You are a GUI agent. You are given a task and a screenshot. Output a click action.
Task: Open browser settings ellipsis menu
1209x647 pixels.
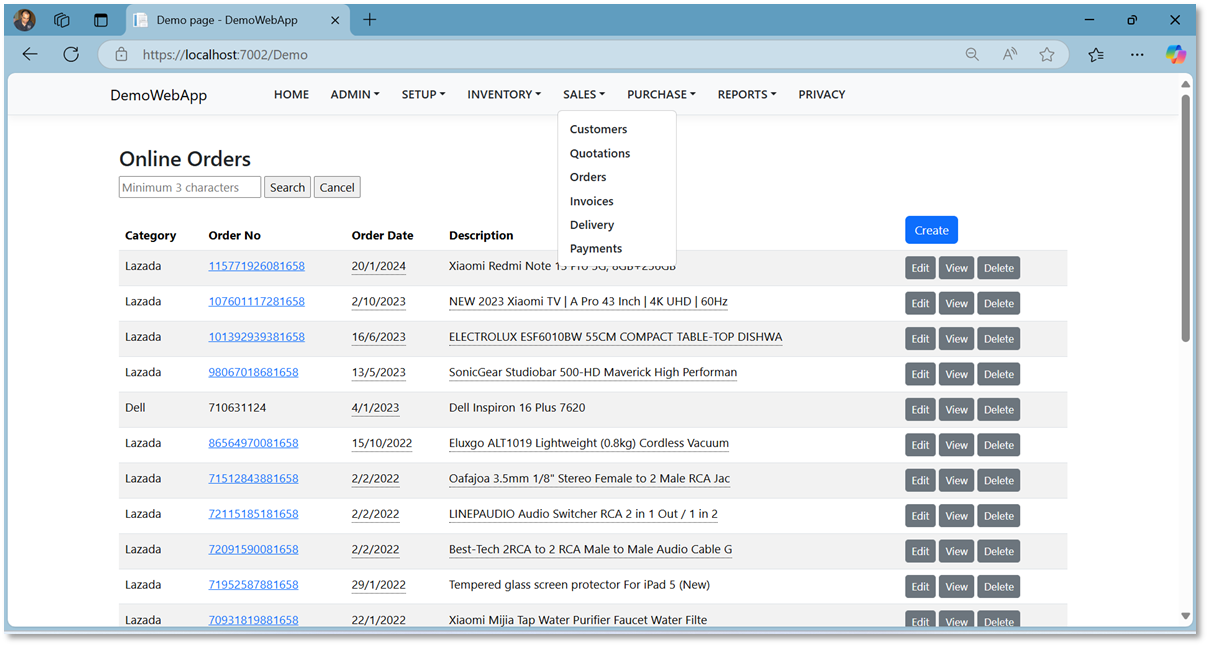[x=1137, y=55]
